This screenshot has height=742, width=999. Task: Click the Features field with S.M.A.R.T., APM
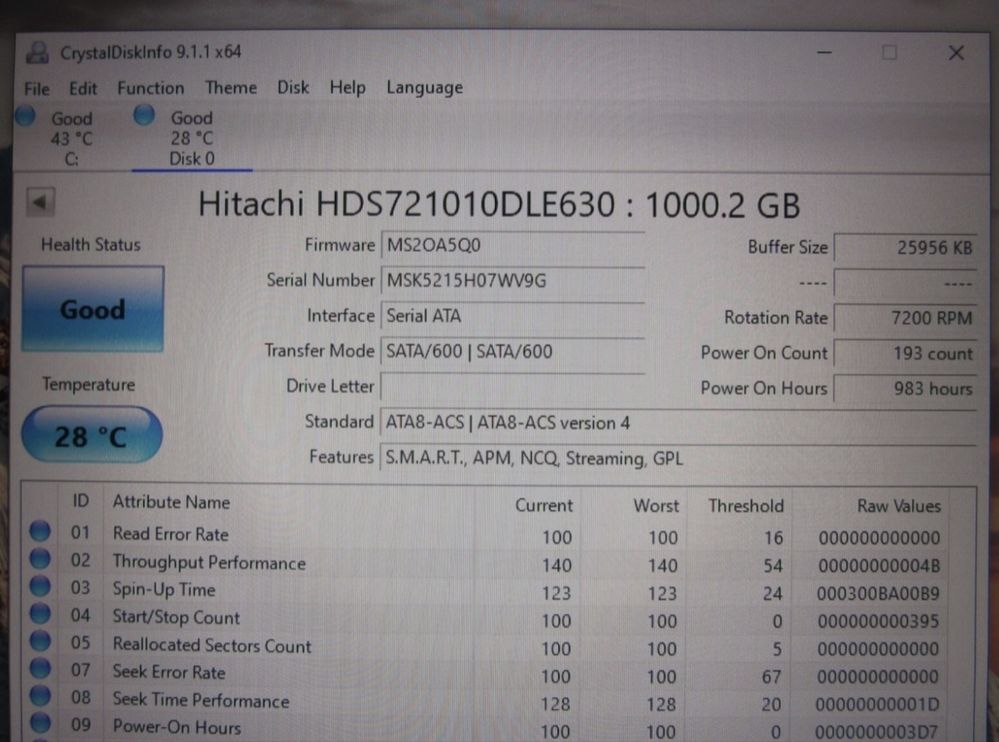tap(677, 459)
